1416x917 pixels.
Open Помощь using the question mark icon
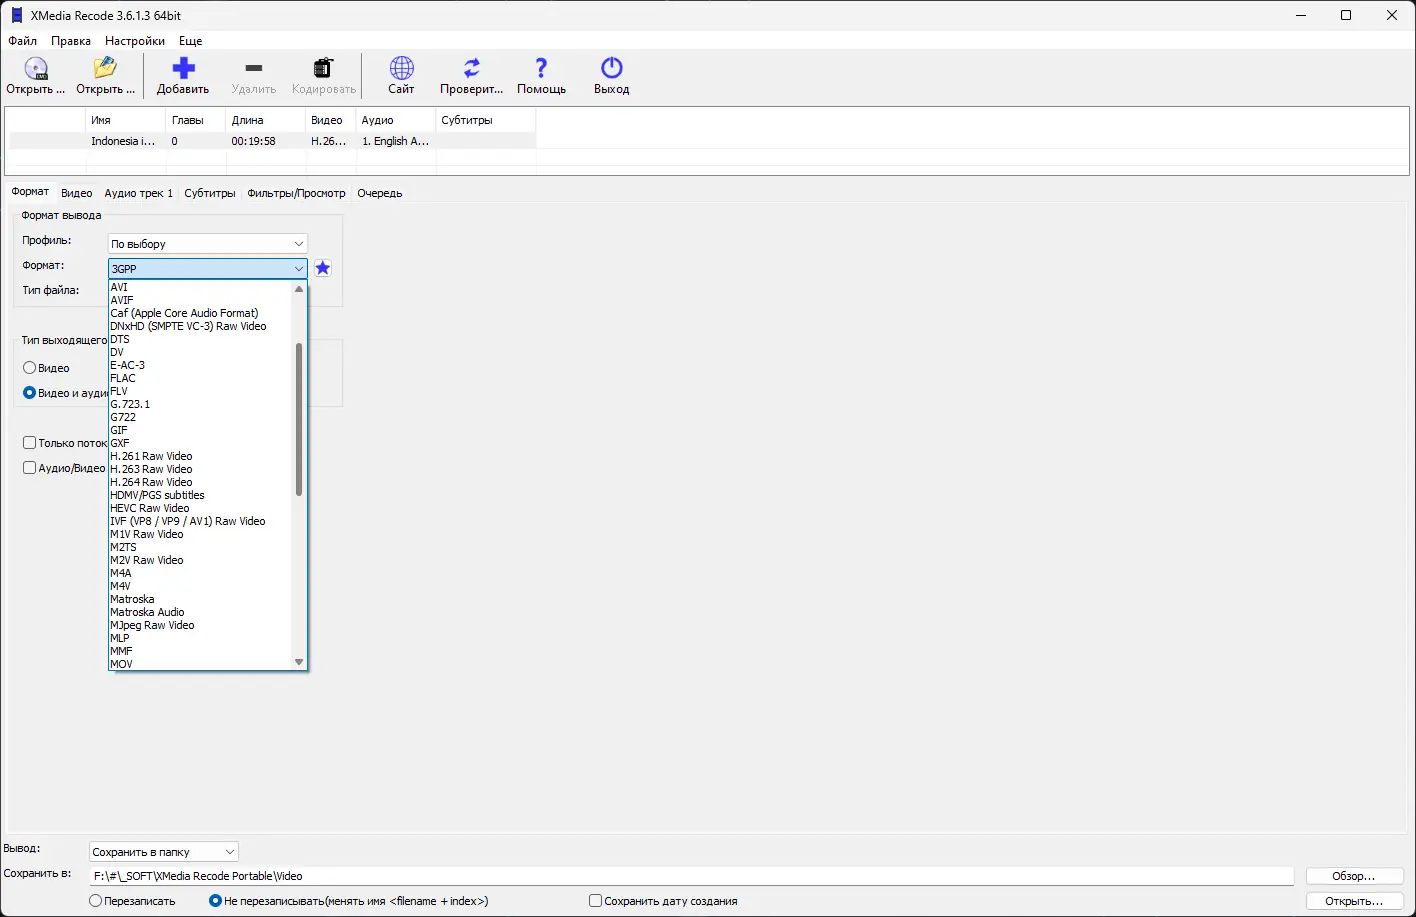click(541, 70)
